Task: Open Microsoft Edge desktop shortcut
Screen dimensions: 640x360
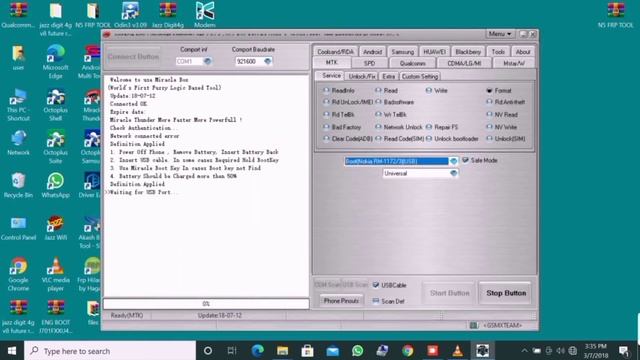Action: point(56,62)
